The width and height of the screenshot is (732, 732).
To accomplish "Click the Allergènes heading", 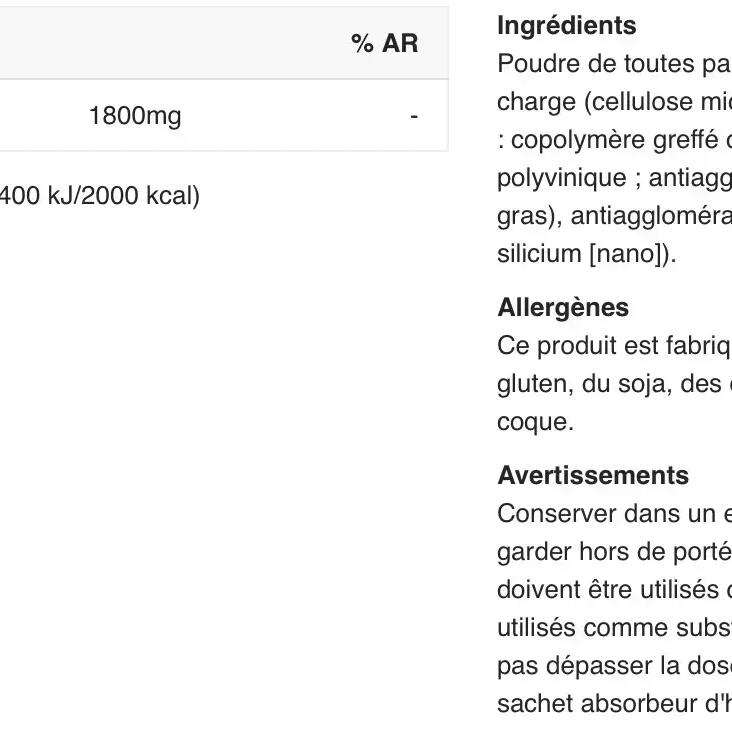I will pos(563,307).
